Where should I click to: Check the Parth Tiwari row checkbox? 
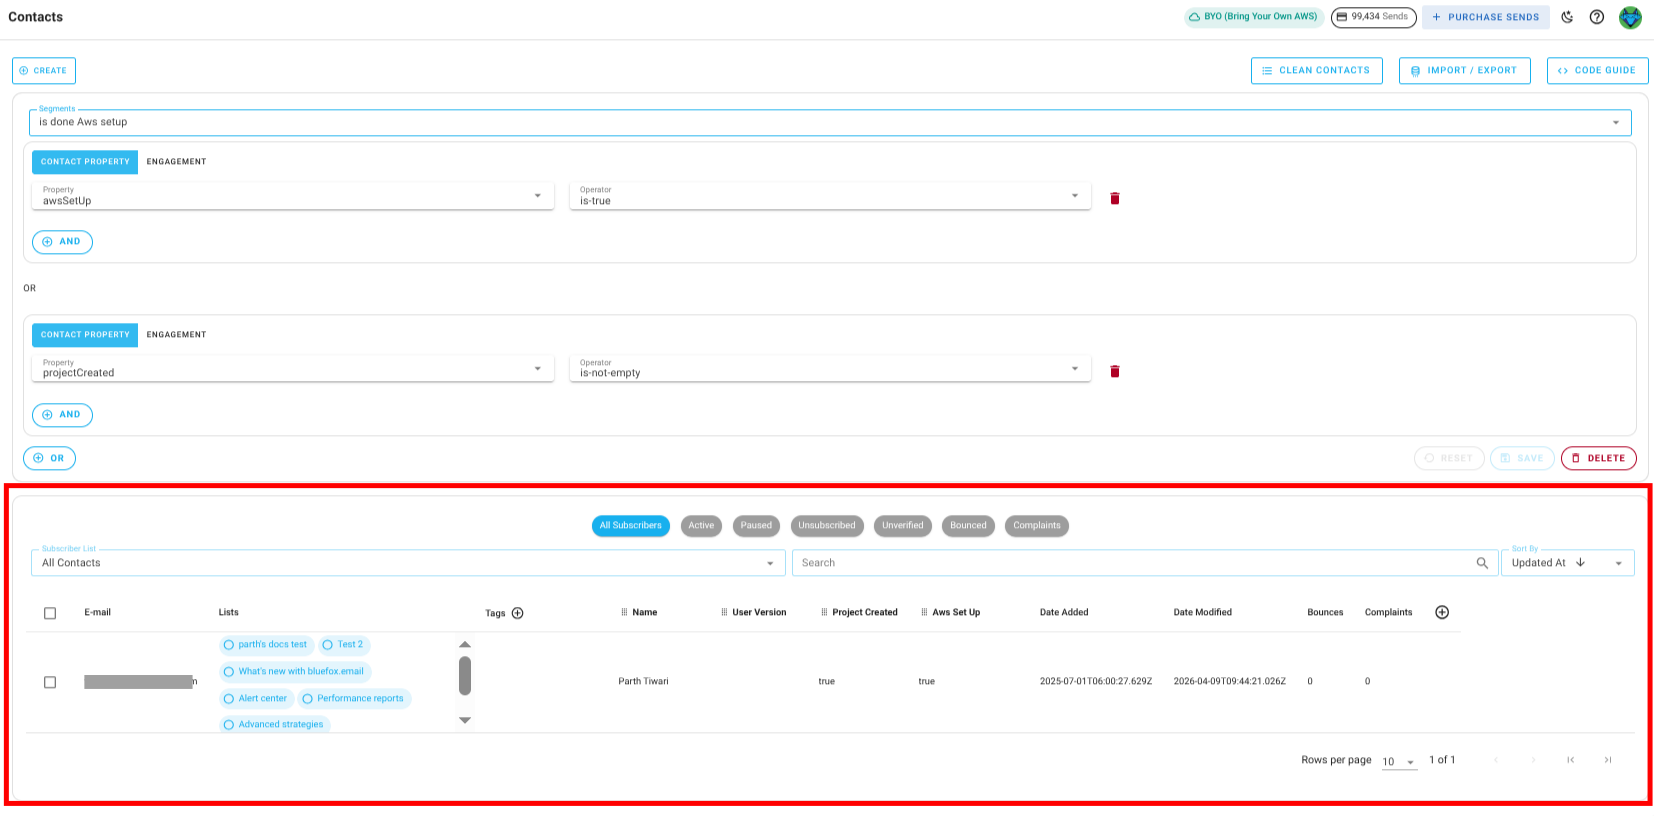[x=50, y=682]
